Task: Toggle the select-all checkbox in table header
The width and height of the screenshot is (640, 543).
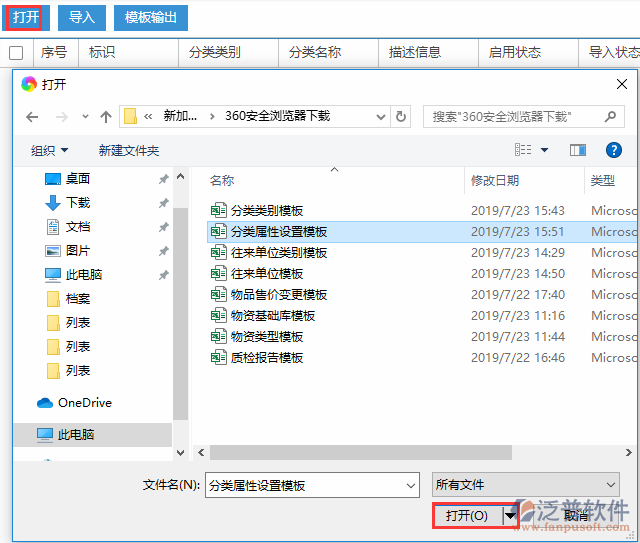Action: (x=16, y=53)
